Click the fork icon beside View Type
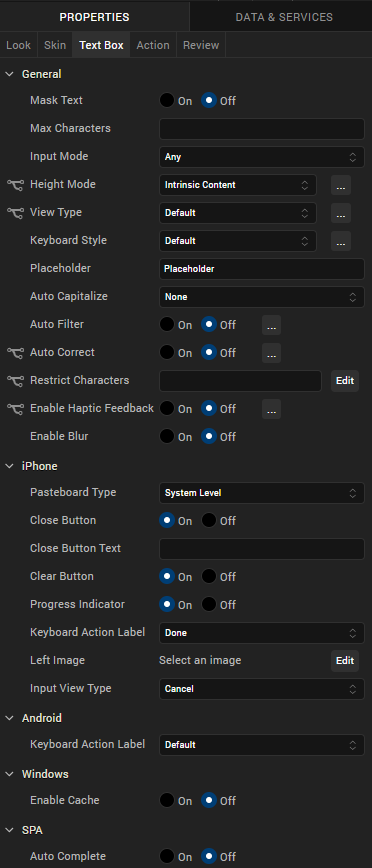This screenshot has width=372, height=868. (16, 213)
